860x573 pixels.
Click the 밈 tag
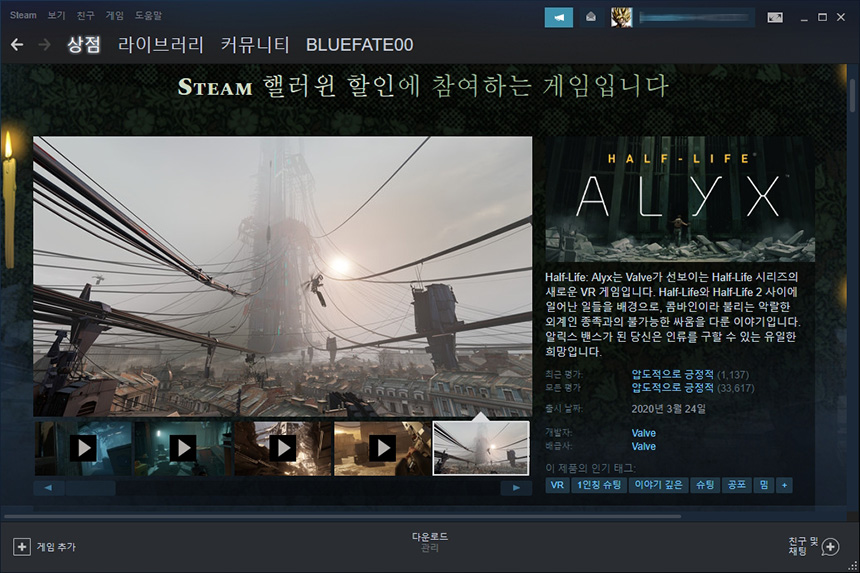tap(764, 485)
